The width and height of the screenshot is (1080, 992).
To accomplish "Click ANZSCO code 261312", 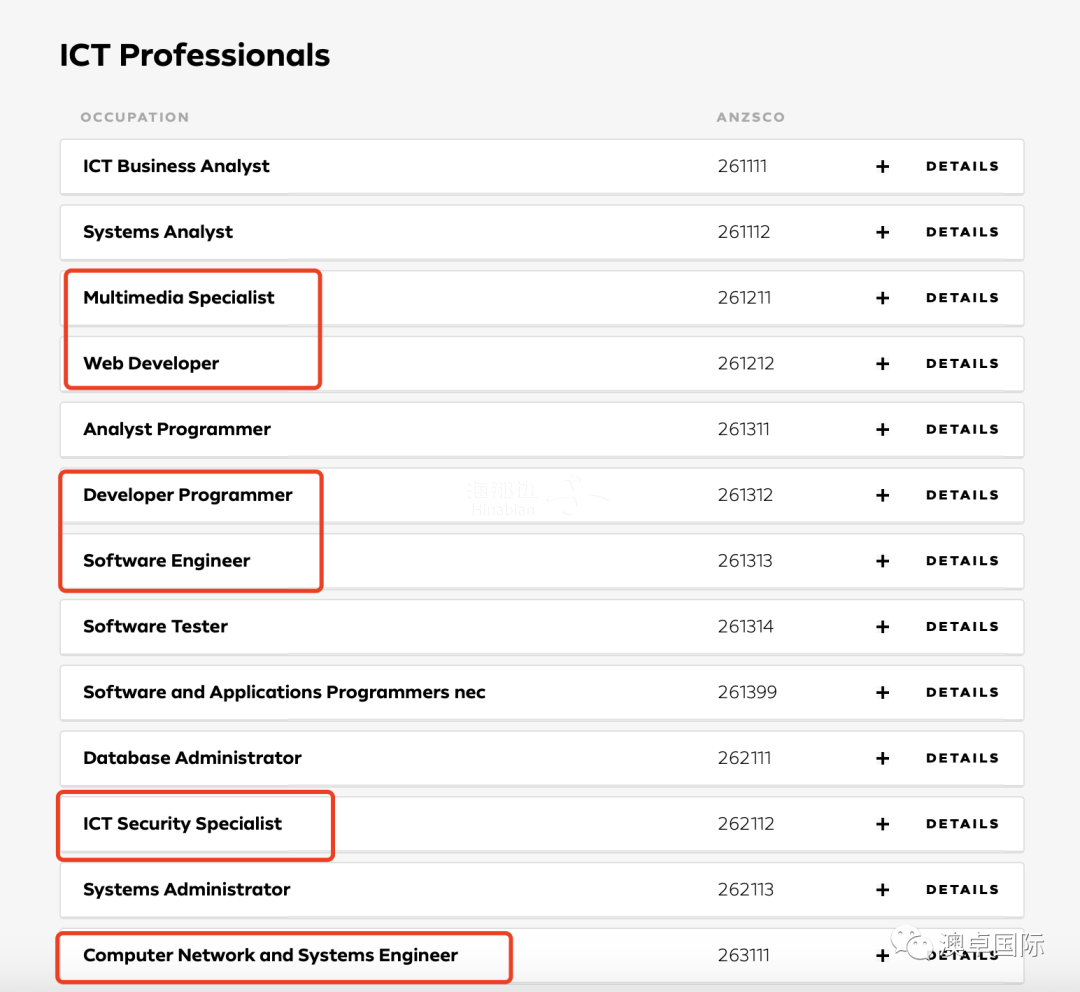I will coord(745,495).
